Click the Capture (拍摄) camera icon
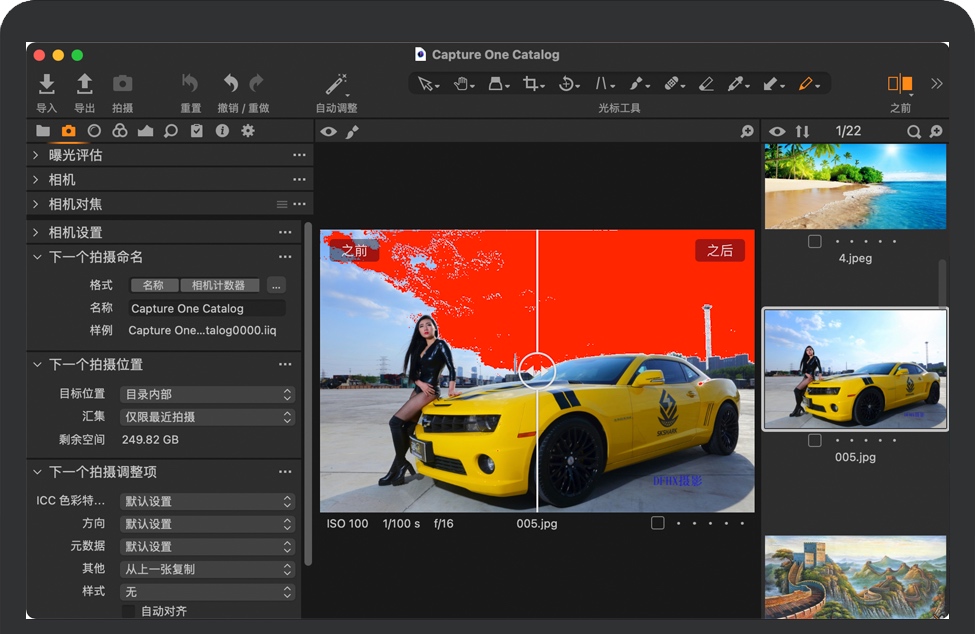Screen dimensions: 975x634 point(122,84)
